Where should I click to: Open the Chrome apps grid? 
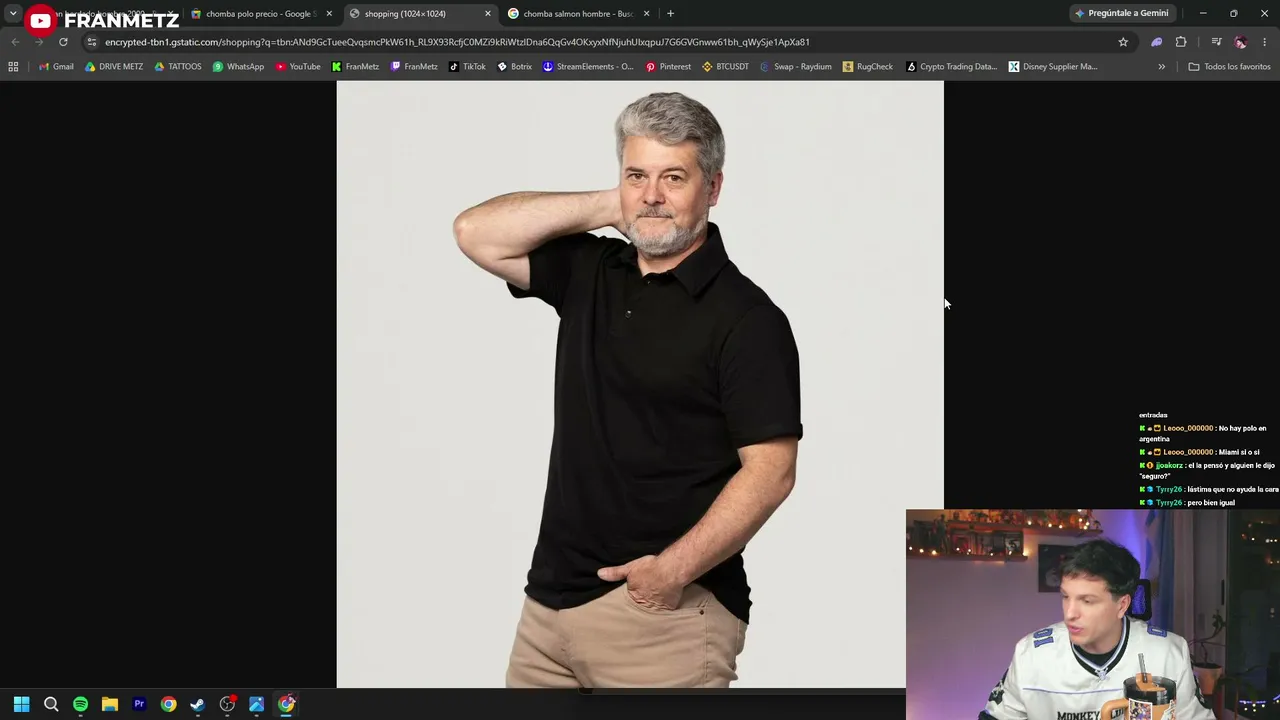click(13, 67)
